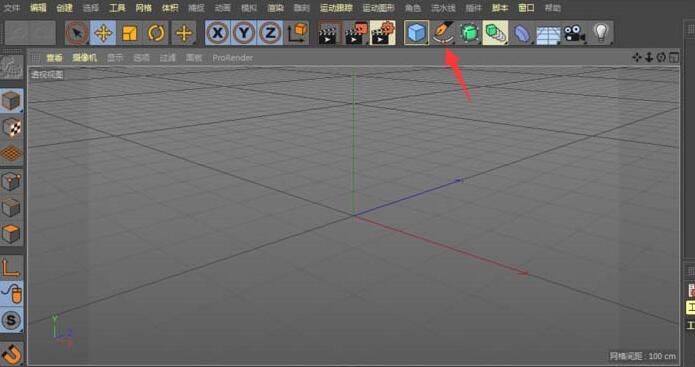Render the active view with clapperboard
The height and width of the screenshot is (367, 695).
(330, 33)
